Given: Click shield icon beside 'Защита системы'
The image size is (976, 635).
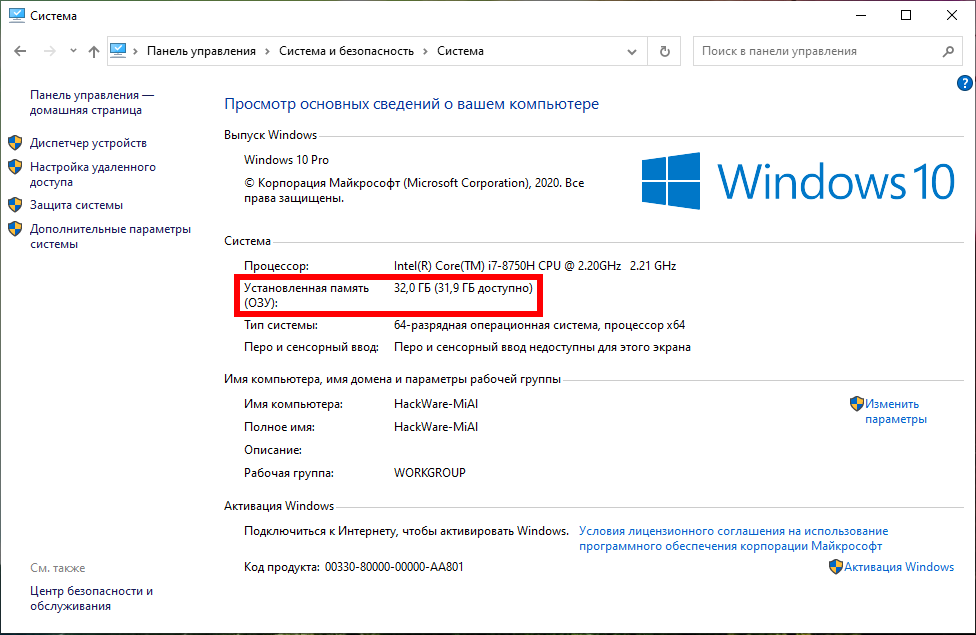Looking at the screenshot, I should 16,205.
